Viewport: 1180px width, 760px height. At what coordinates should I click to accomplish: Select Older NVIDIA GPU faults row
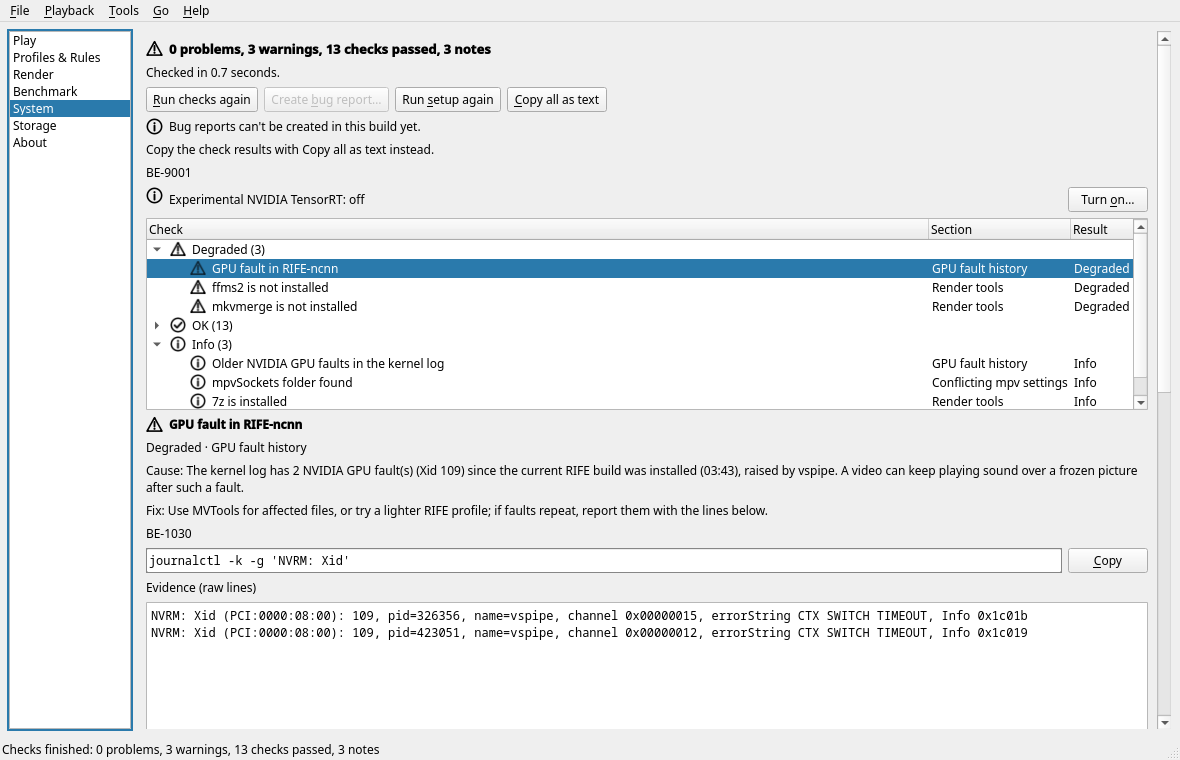pos(640,363)
